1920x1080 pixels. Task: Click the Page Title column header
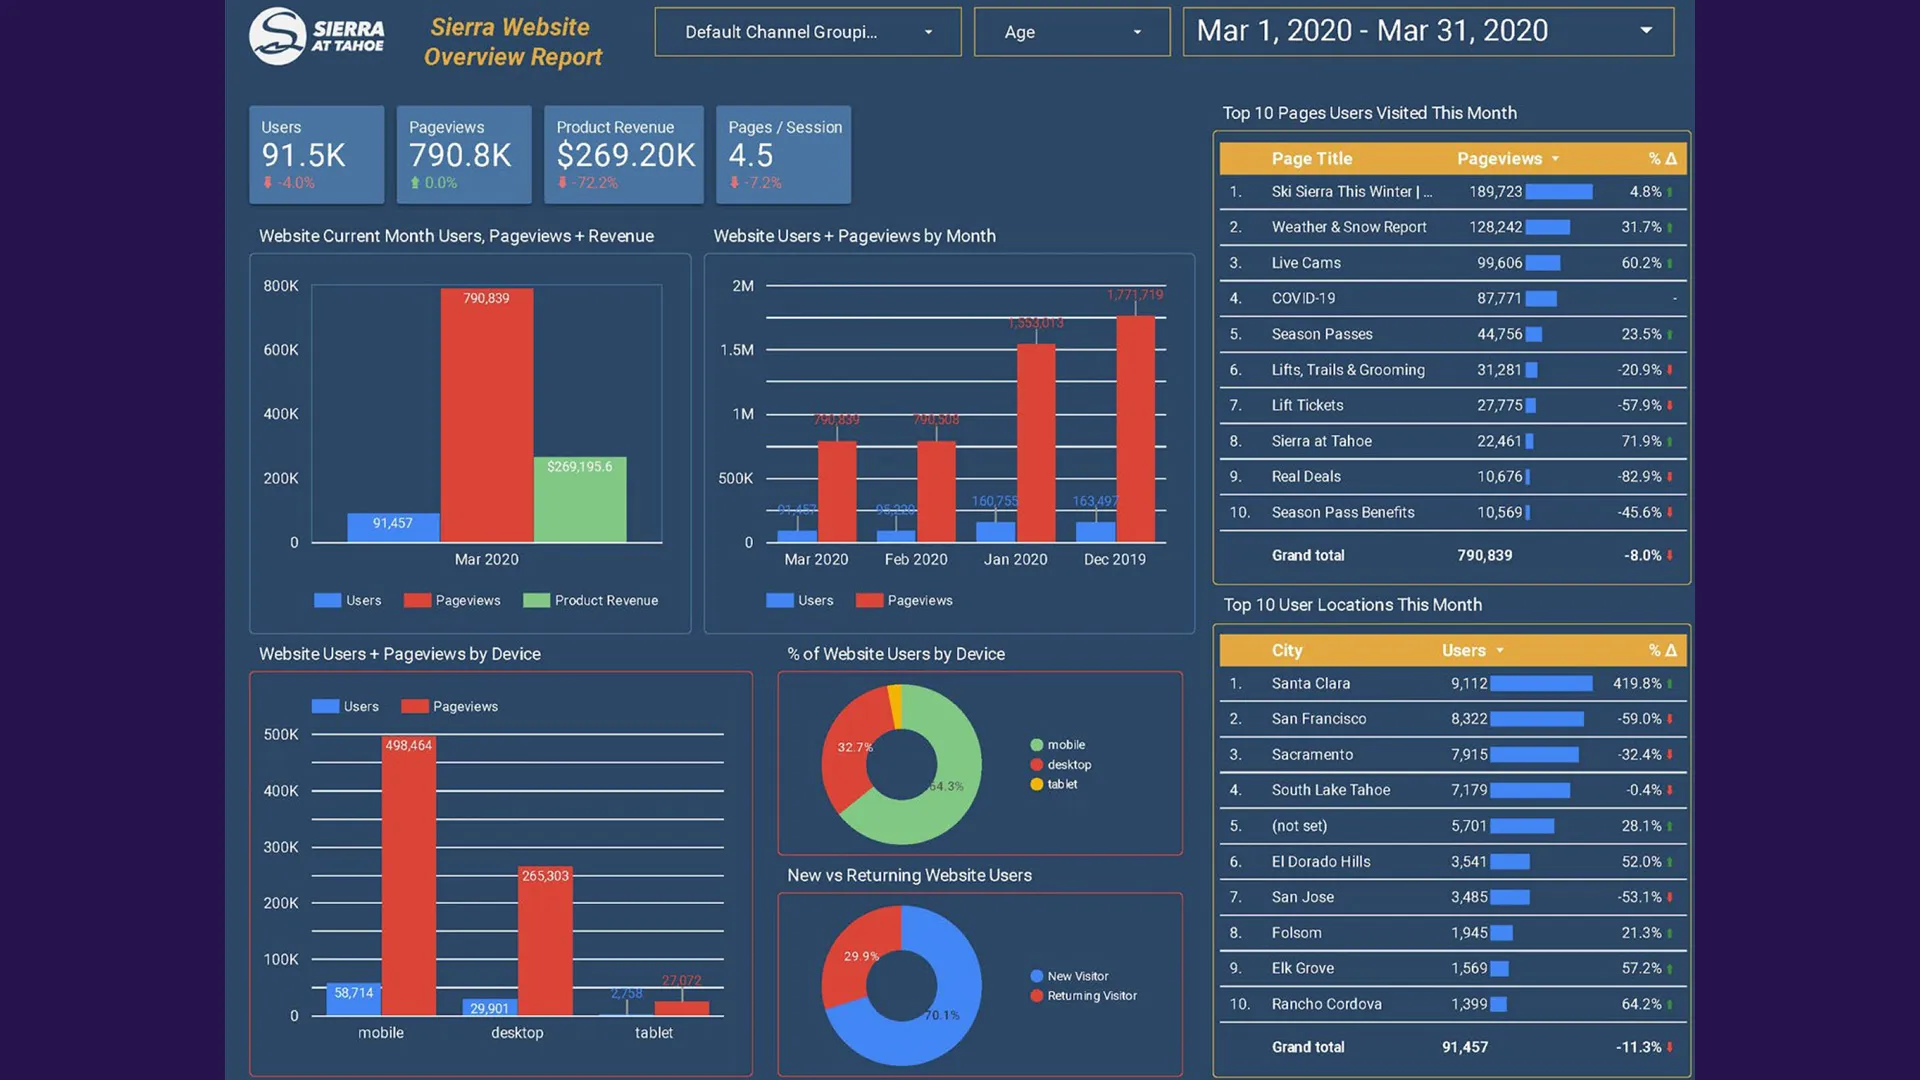[x=1311, y=159]
